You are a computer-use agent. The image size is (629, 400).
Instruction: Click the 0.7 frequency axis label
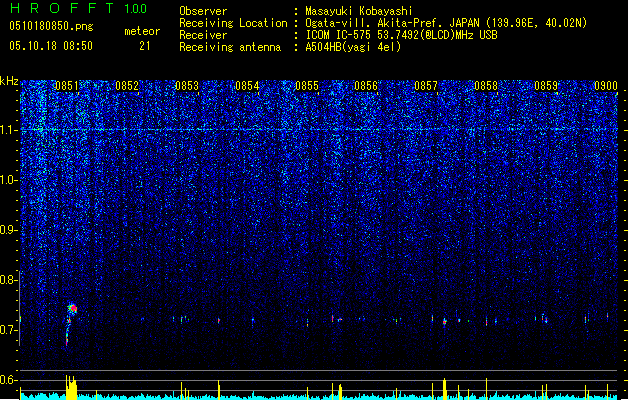coord(8,330)
